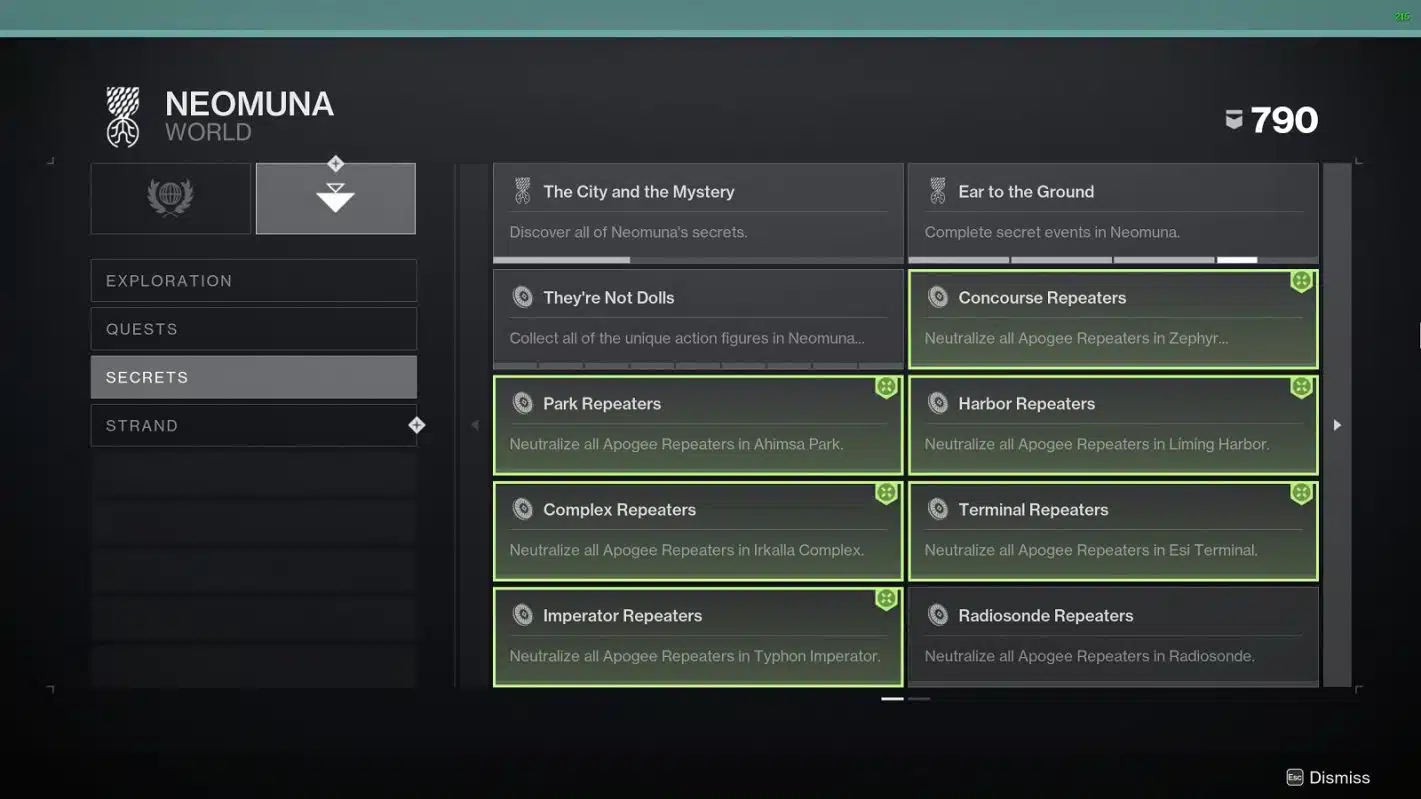Open the They're Not Dolls triumph

pyautogui.click(x=697, y=318)
